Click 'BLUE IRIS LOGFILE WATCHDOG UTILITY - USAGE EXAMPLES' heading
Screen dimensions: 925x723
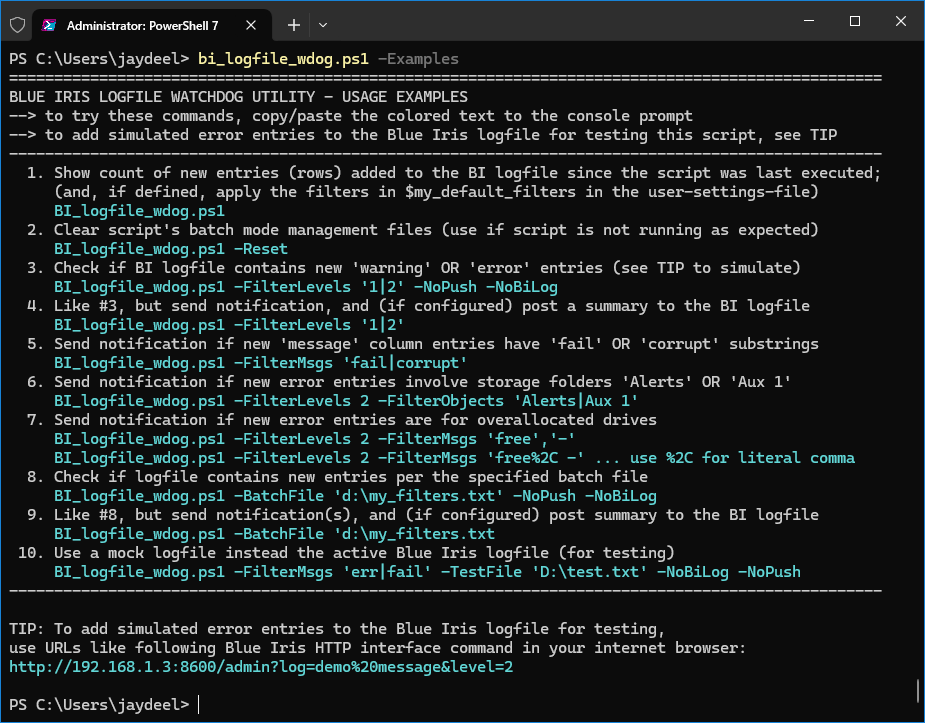point(238,97)
